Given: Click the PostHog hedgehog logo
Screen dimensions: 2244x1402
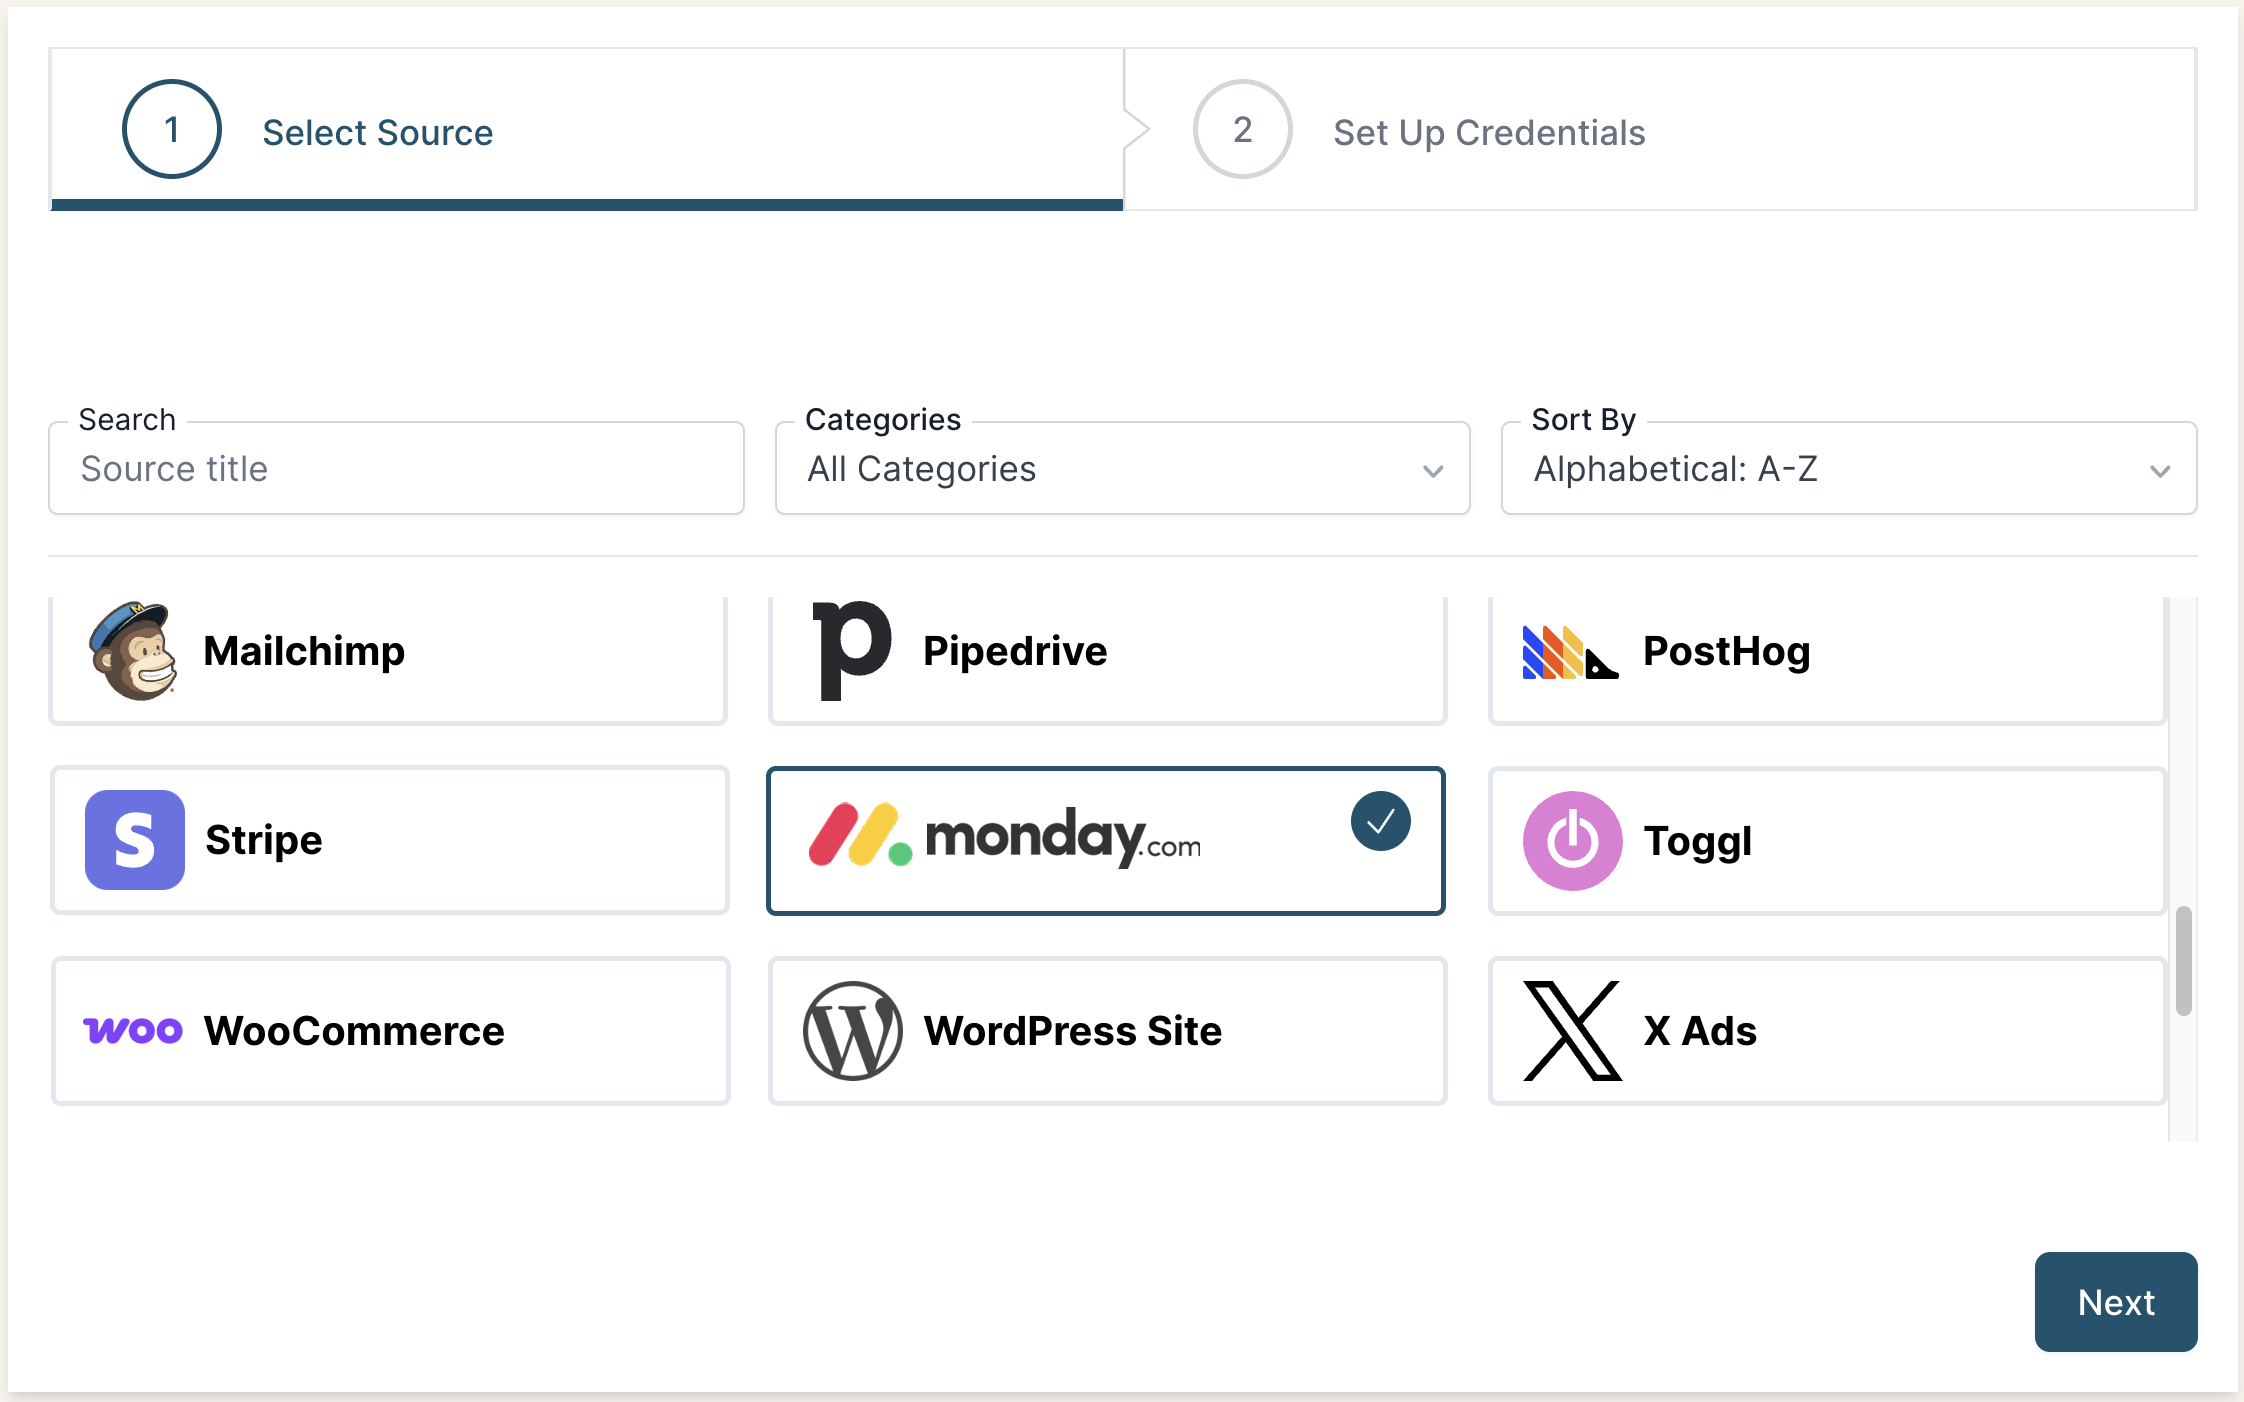Looking at the screenshot, I should (1570, 652).
